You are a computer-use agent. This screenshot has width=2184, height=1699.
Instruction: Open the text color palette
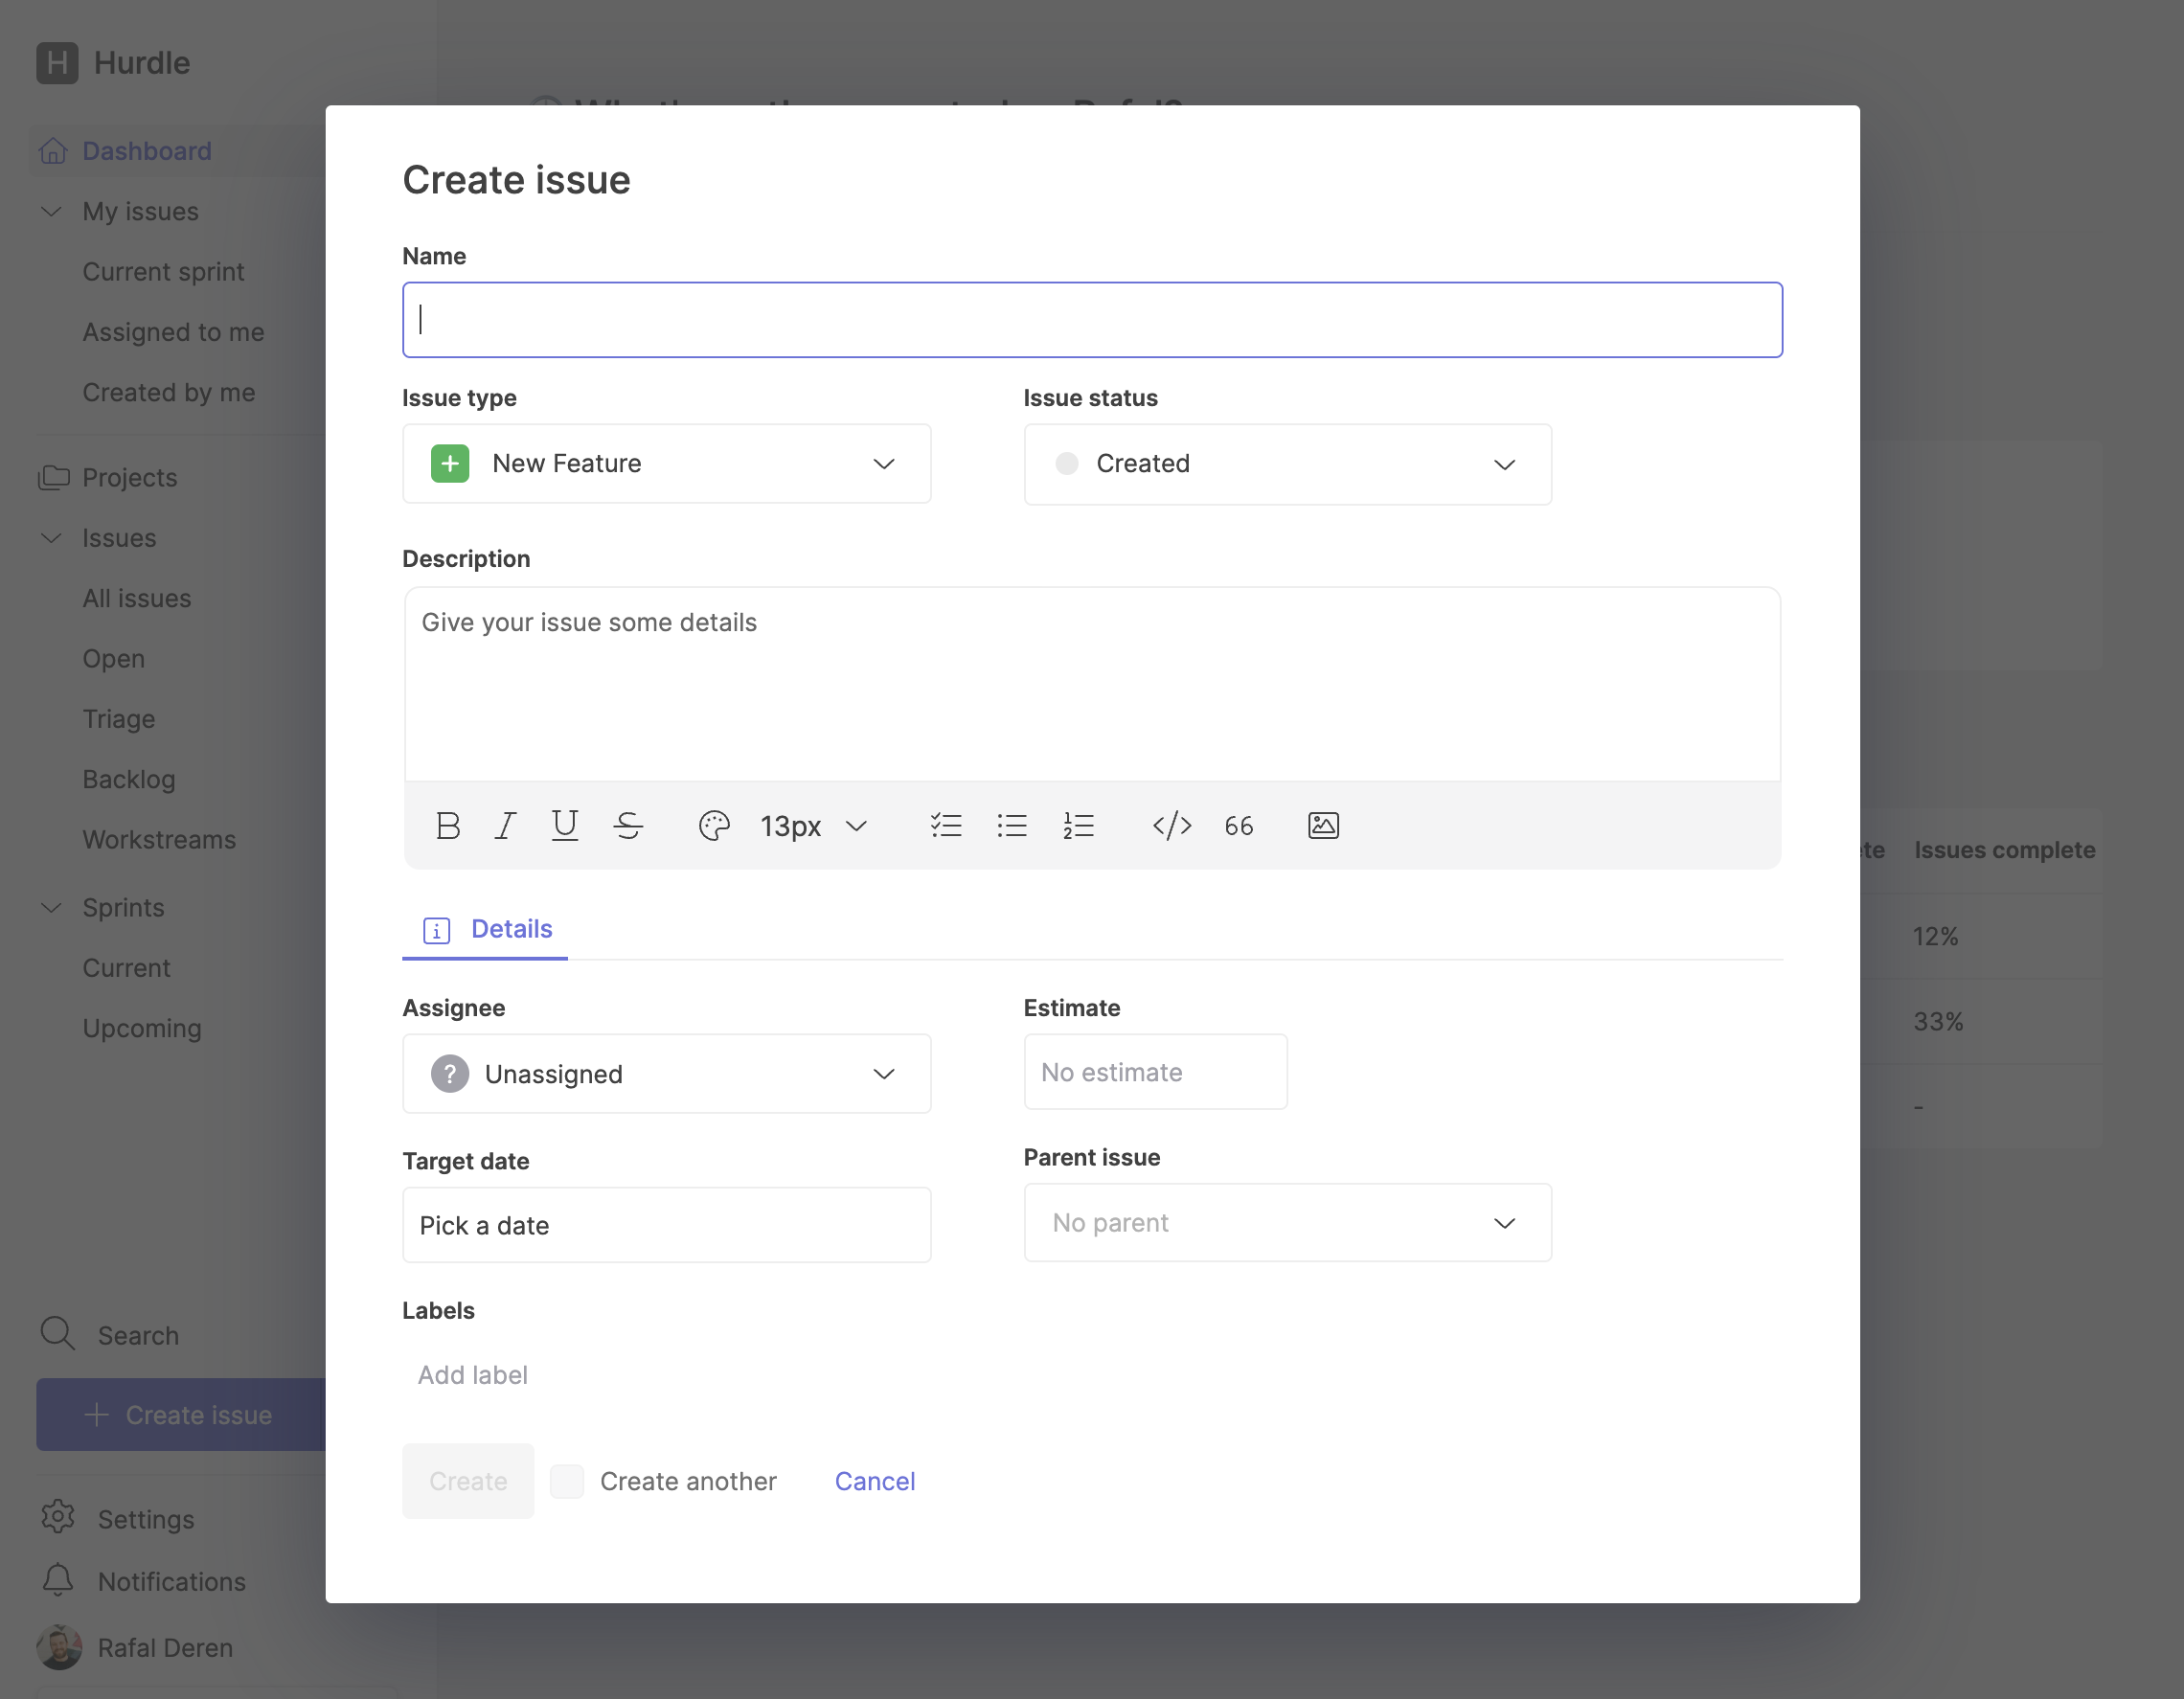coord(714,826)
